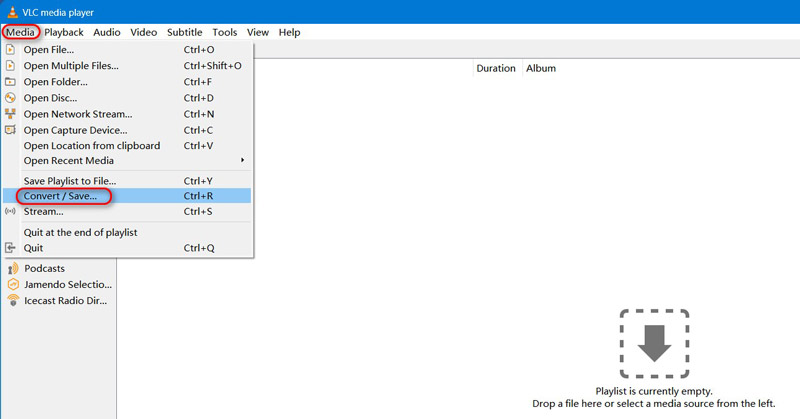Viewport: 800px width, 419px height.
Task: Sort playlist by Duration column header
Action: pos(496,68)
